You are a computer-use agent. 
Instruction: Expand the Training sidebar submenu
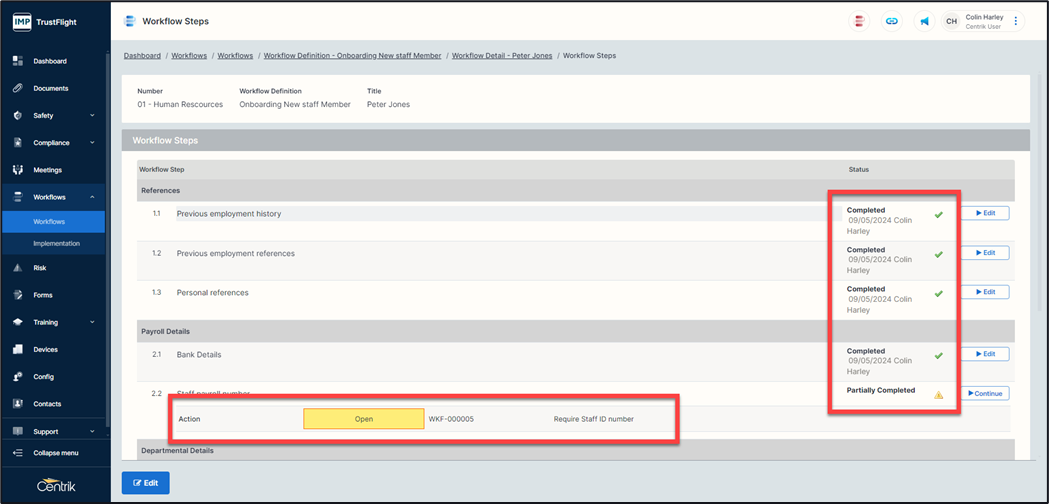click(92, 322)
